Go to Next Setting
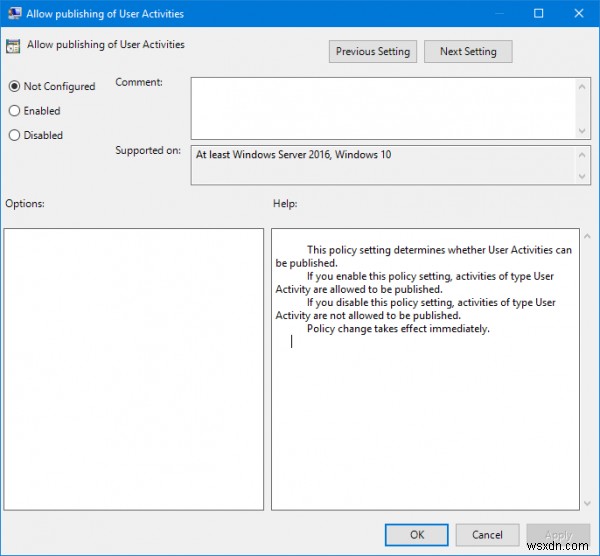The width and height of the screenshot is (600, 556). [468, 51]
